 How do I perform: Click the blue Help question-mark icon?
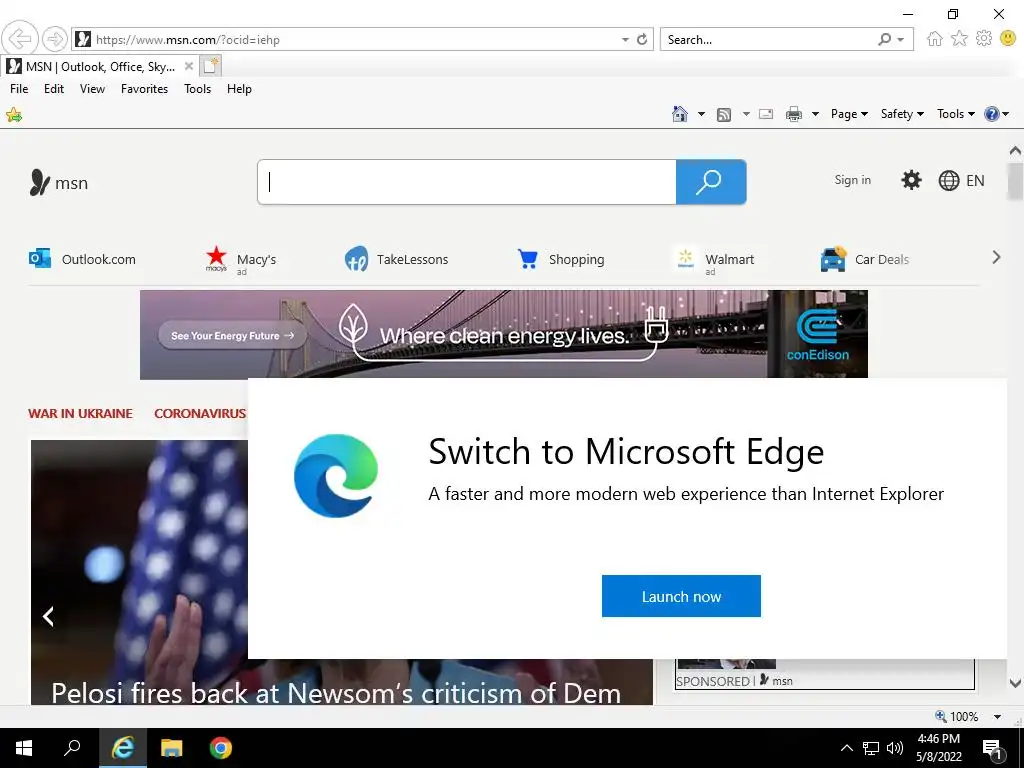991,114
